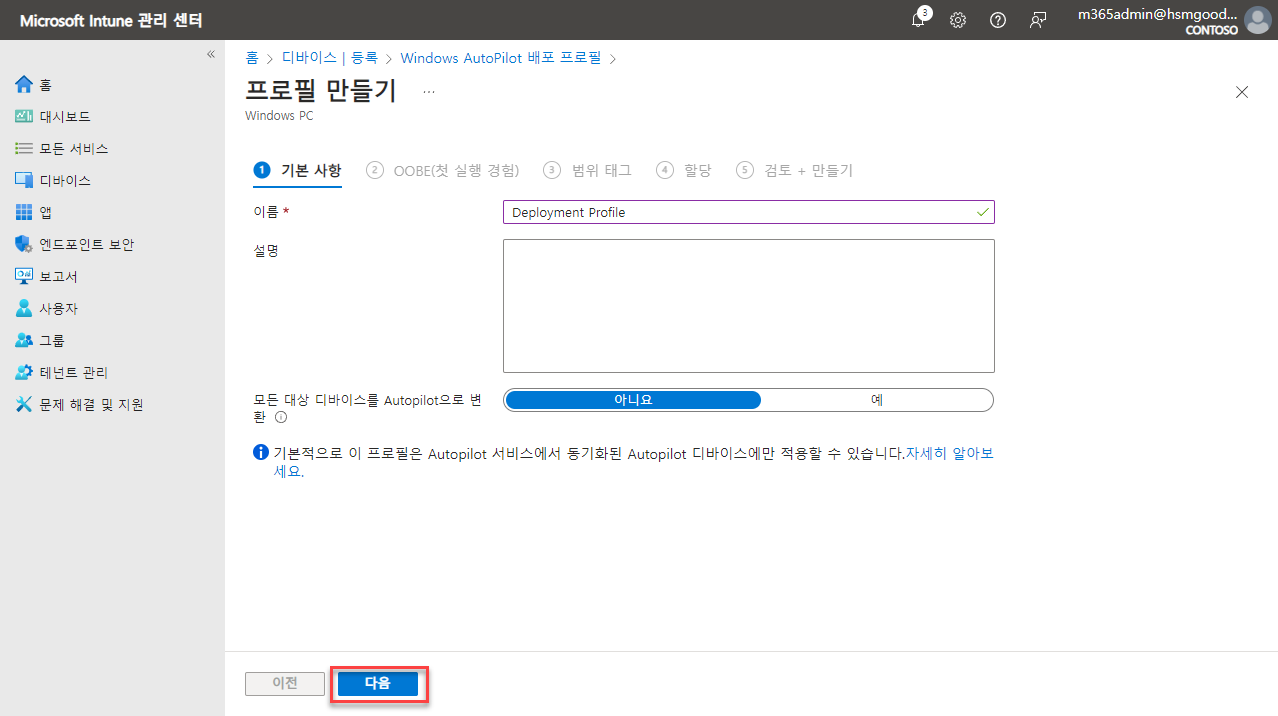1278x716 pixels.
Task: Open the settings gear menu
Action: pos(957,20)
